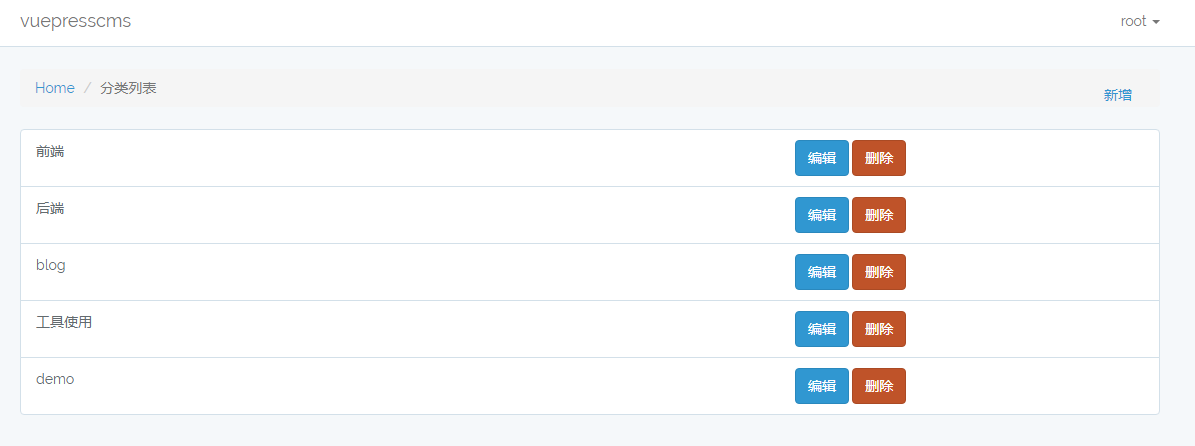Remove the 工具使用 category with 删除
Image resolution: width=1195 pixels, height=446 pixels.
click(x=878, y=329)
